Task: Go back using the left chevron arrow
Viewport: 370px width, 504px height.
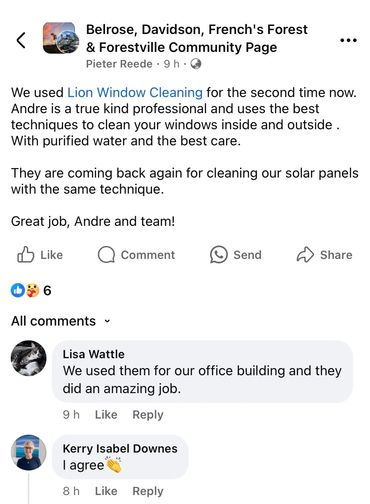Action: 21,40
